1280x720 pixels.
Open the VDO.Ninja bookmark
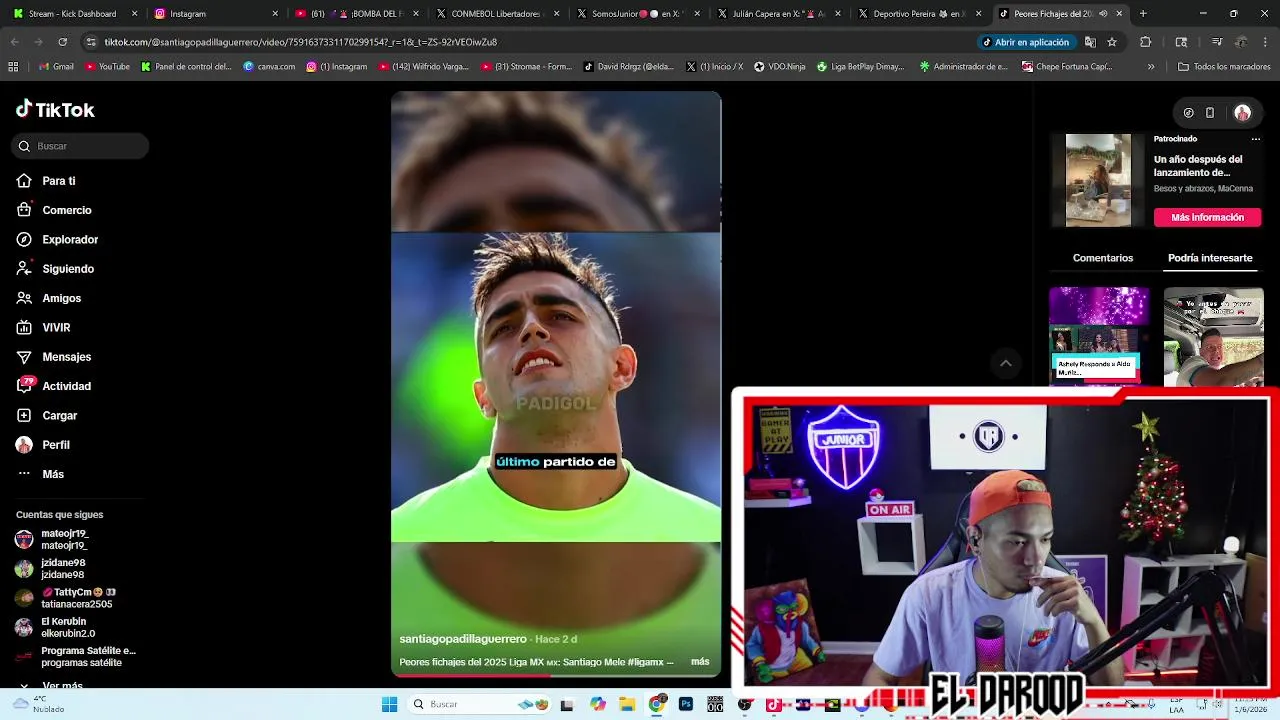click(780, 67)
